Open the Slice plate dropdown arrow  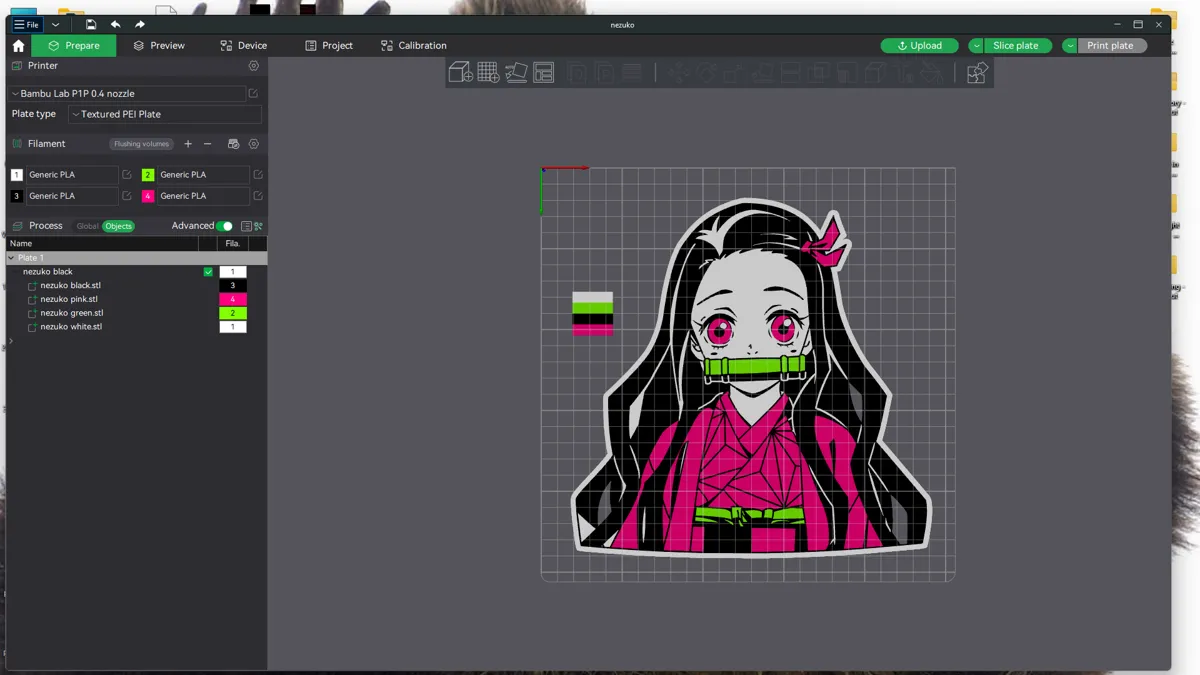pyautogui.click(x=976, y=46)
